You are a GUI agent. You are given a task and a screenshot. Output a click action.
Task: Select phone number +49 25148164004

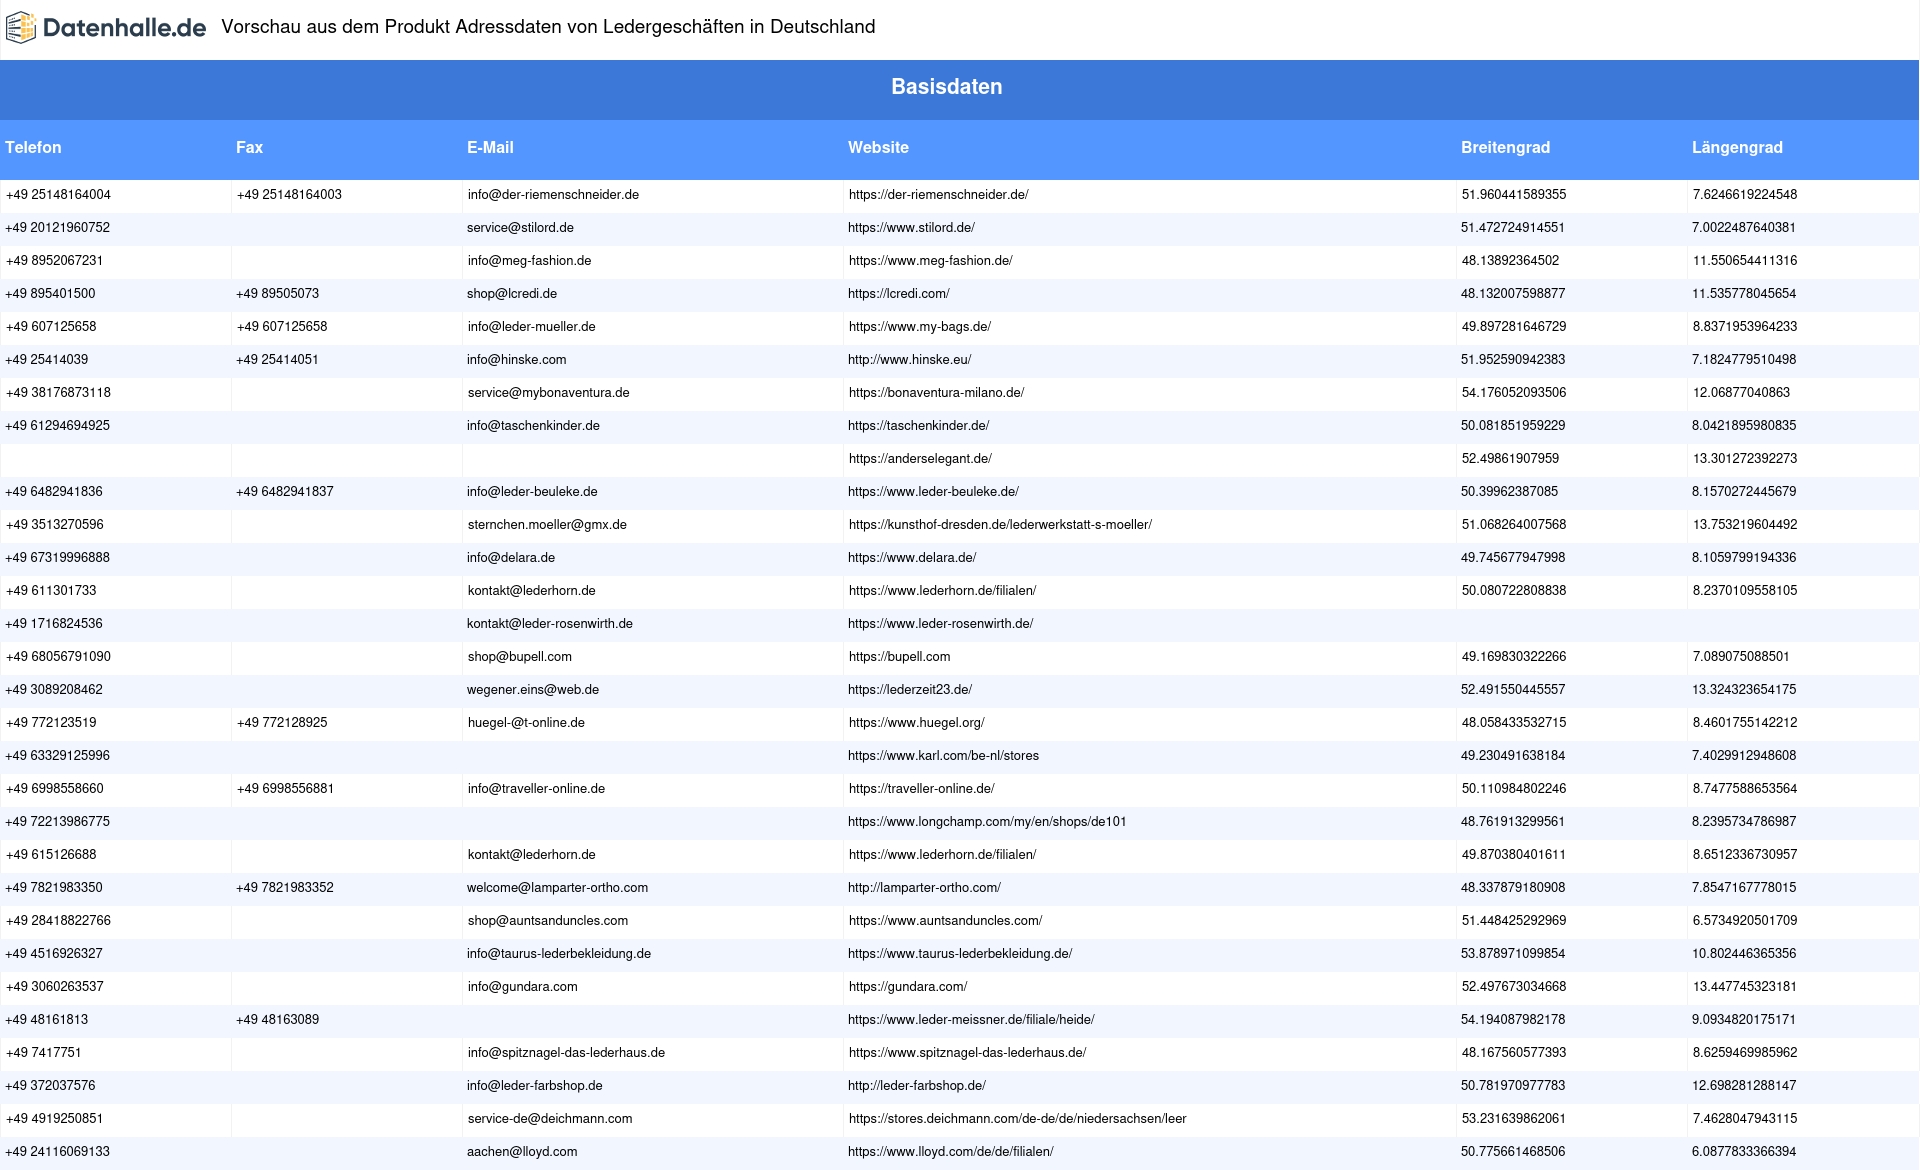[x=58, y=195]
